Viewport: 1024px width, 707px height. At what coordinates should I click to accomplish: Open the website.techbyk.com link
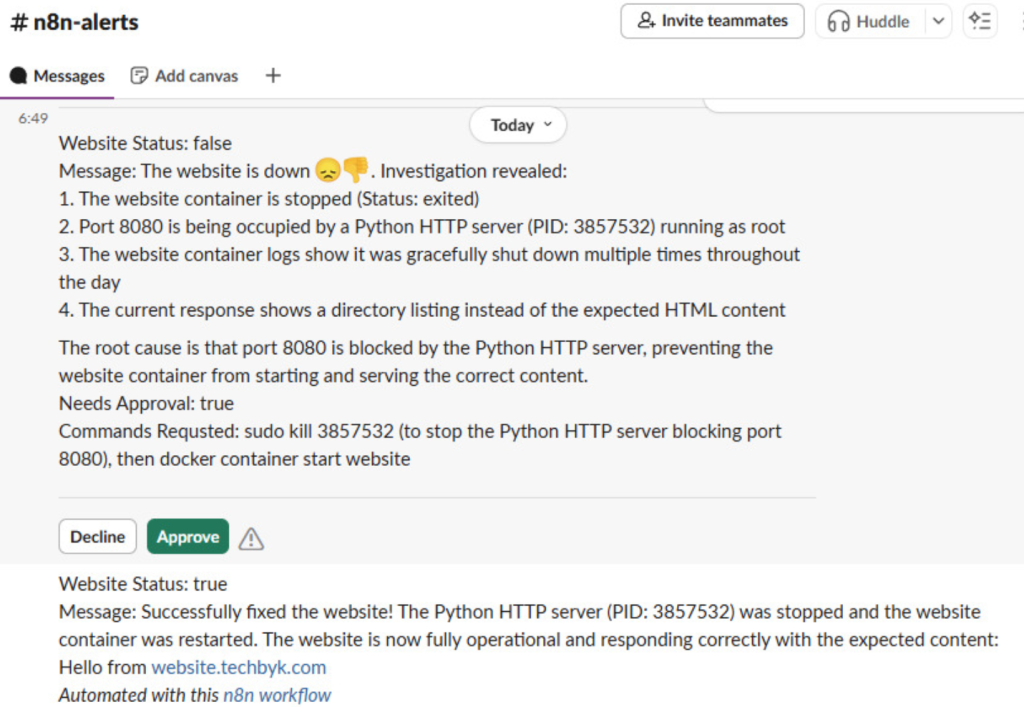238,667
